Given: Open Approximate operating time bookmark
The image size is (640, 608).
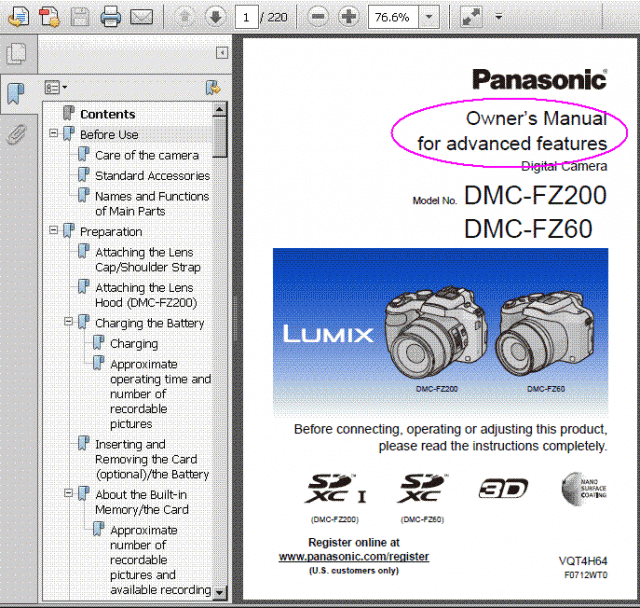Looking at the screenshot, I should tap(160, 394).
